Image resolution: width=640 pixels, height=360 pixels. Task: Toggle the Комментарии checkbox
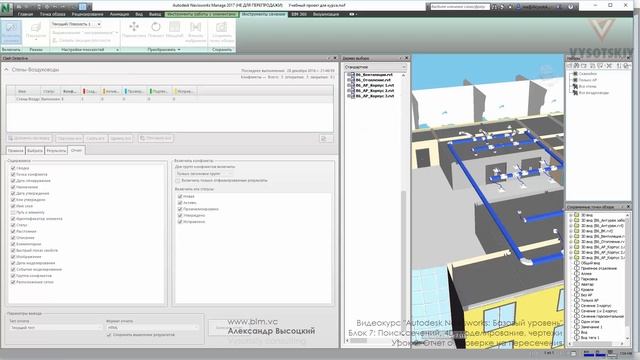(13, 244)
